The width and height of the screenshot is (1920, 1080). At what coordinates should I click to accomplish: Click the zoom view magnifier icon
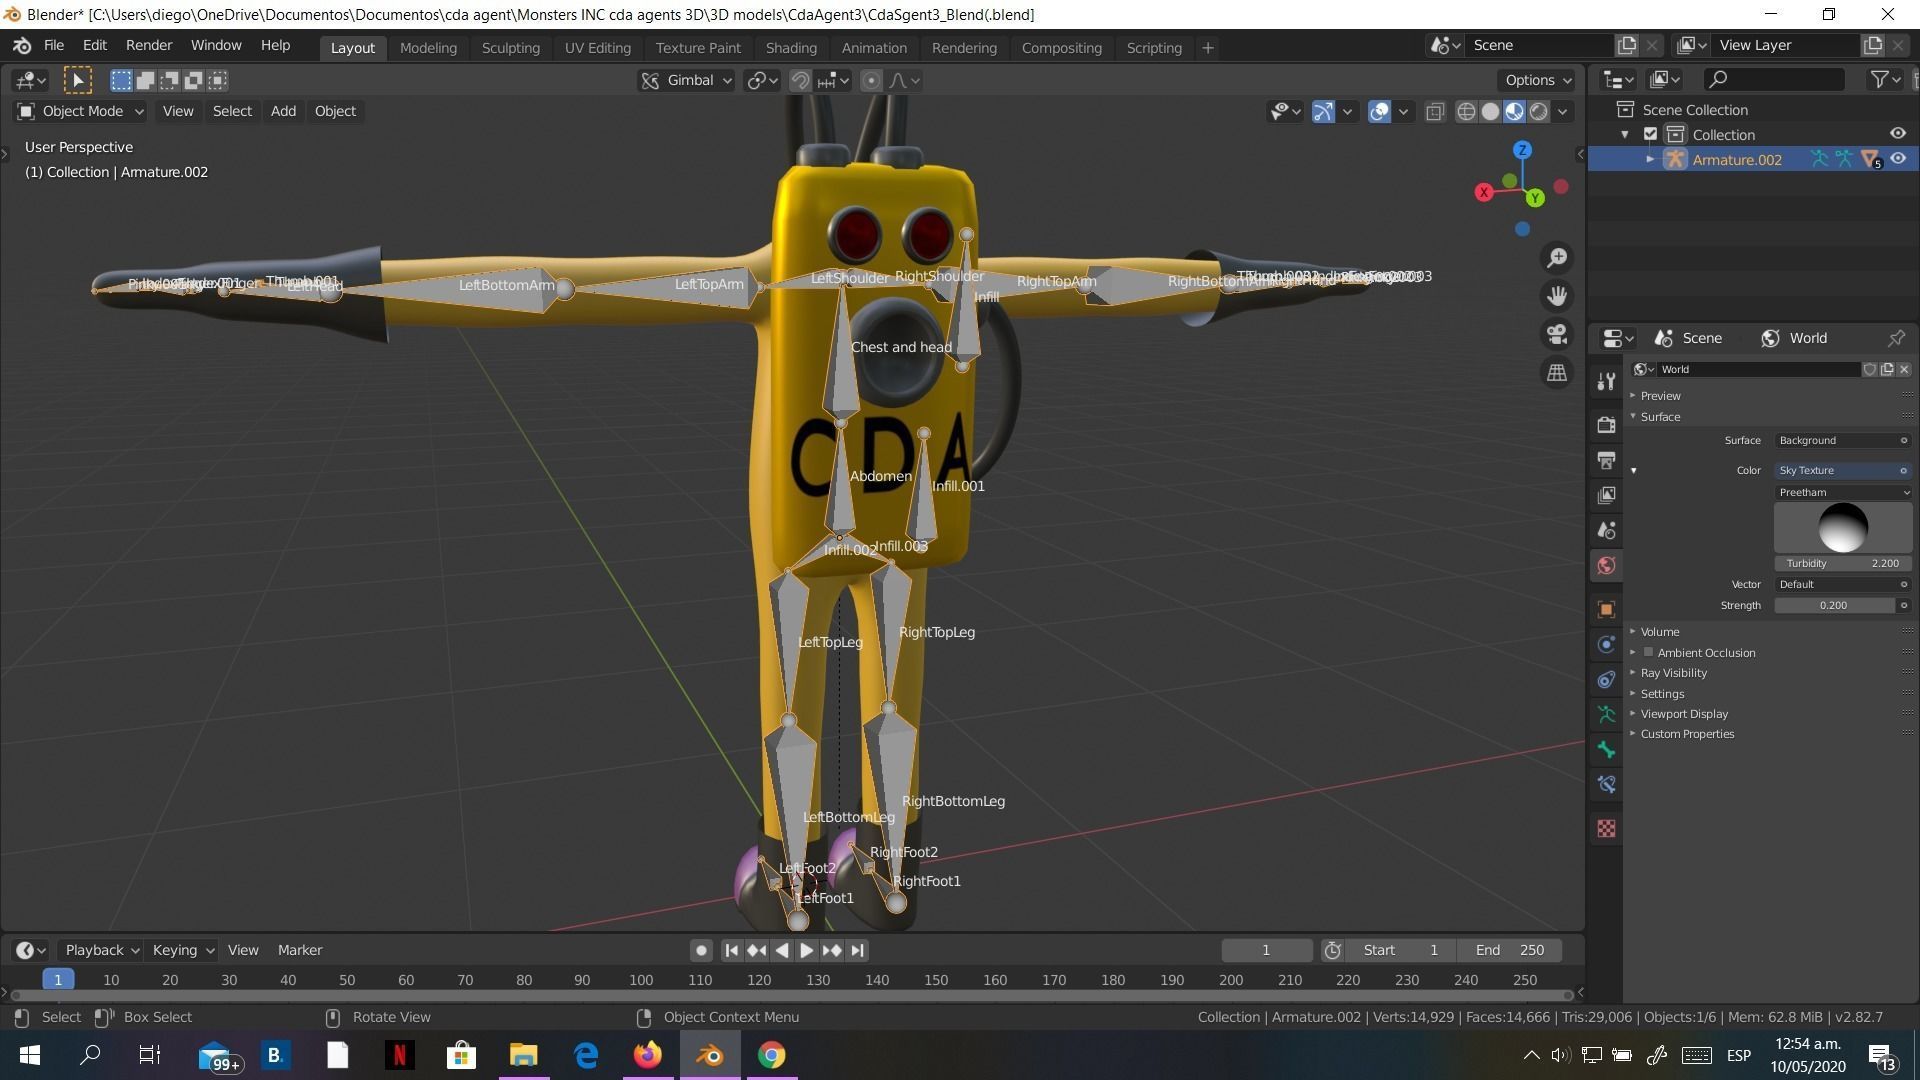click(1556, 258)
